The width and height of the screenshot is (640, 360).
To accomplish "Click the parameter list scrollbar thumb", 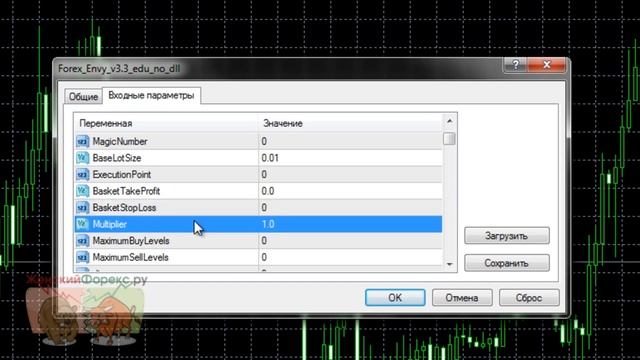I will coord(449,138).
